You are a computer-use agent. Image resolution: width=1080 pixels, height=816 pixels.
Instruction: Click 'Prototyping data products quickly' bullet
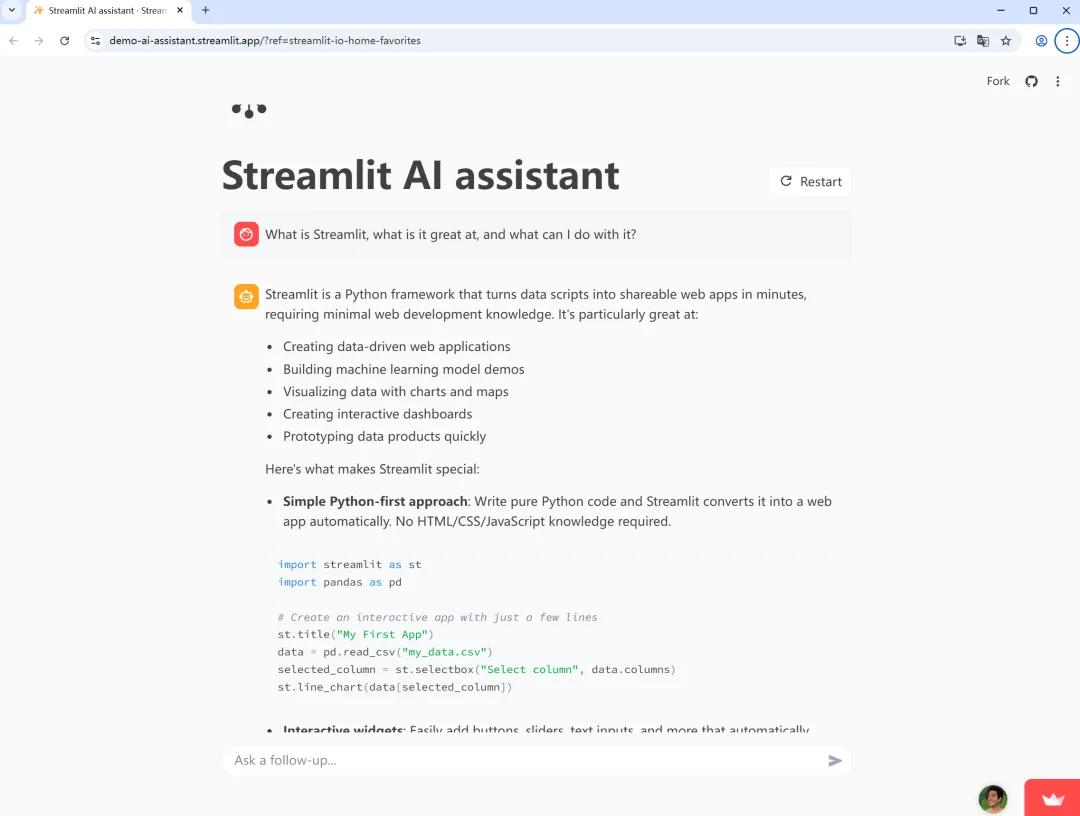[384, 437]
